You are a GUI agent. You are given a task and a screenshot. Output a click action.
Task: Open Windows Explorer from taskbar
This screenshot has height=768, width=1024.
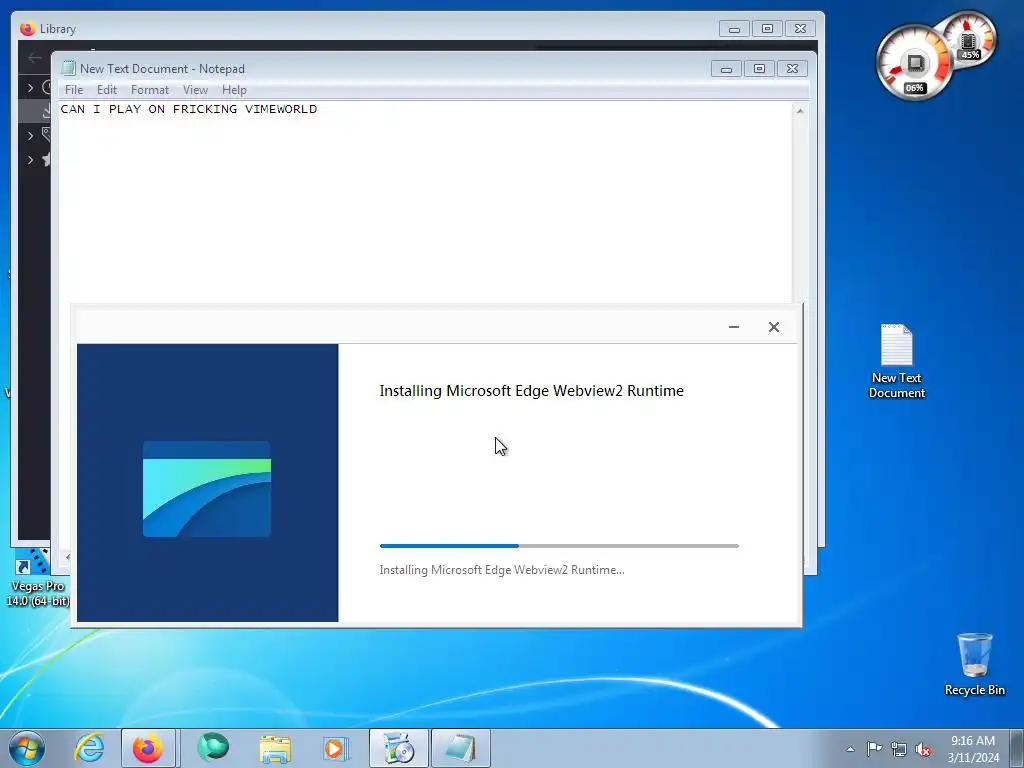[275, 748]
